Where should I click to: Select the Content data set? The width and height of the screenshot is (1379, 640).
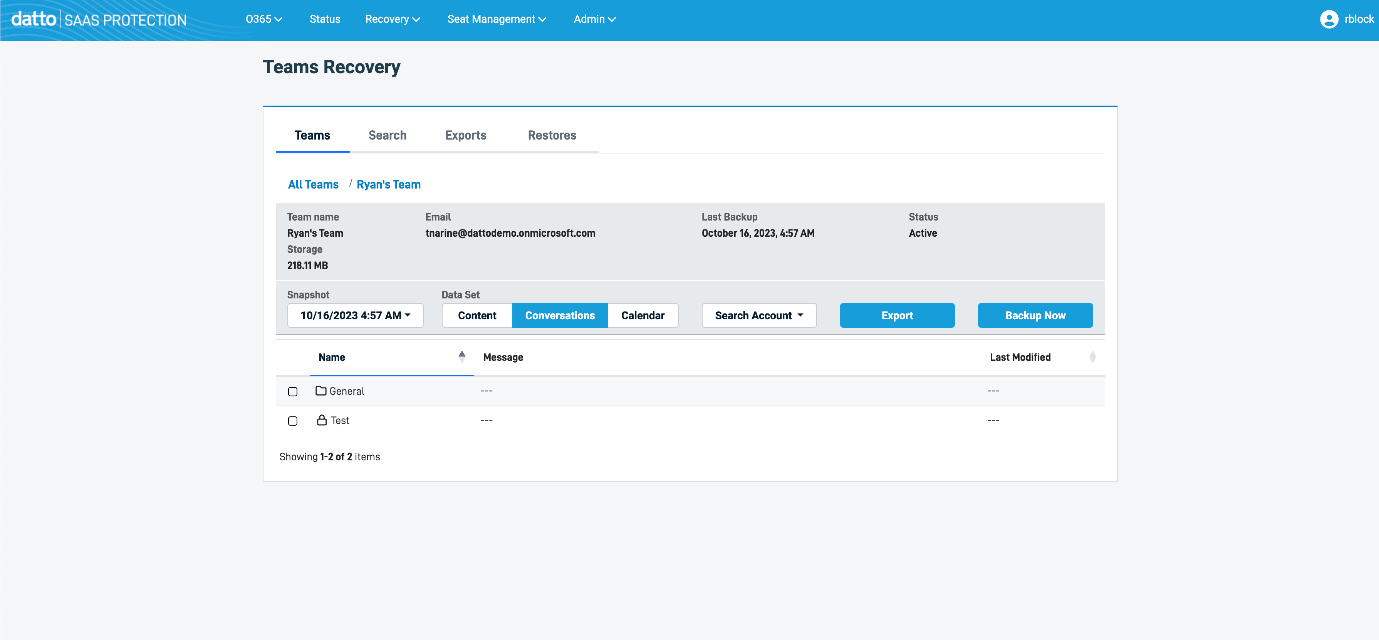point(477,315)
